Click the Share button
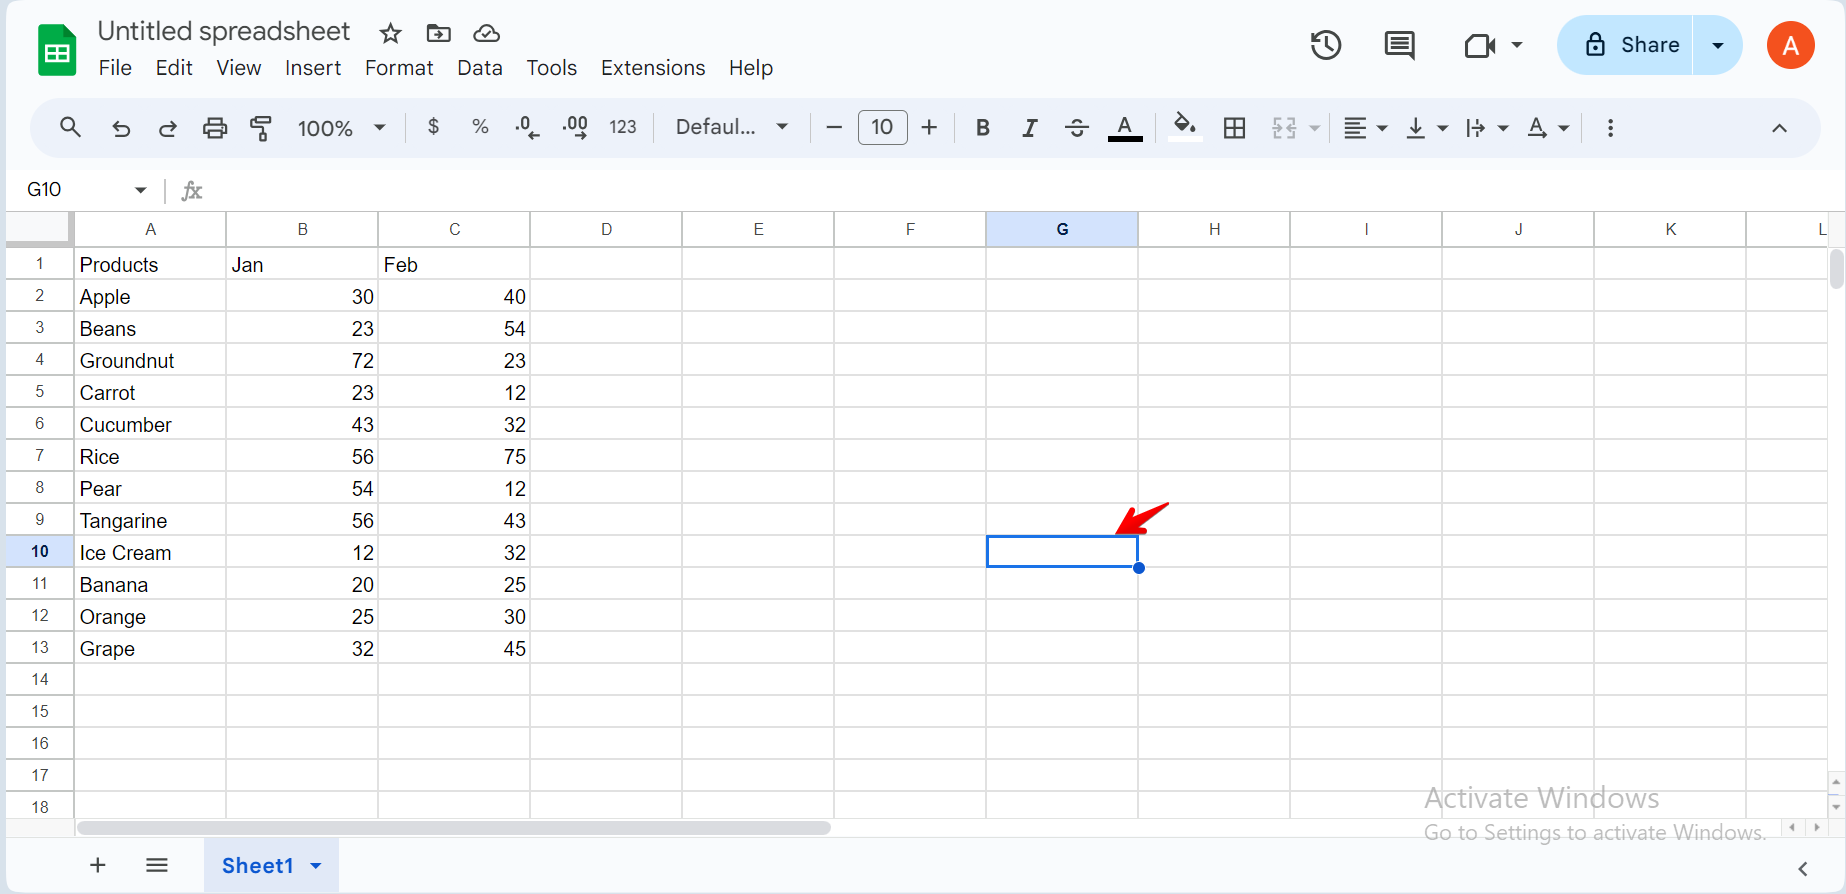The height and width of the screenshot is (894, 1846). (x=1631, y=45)
